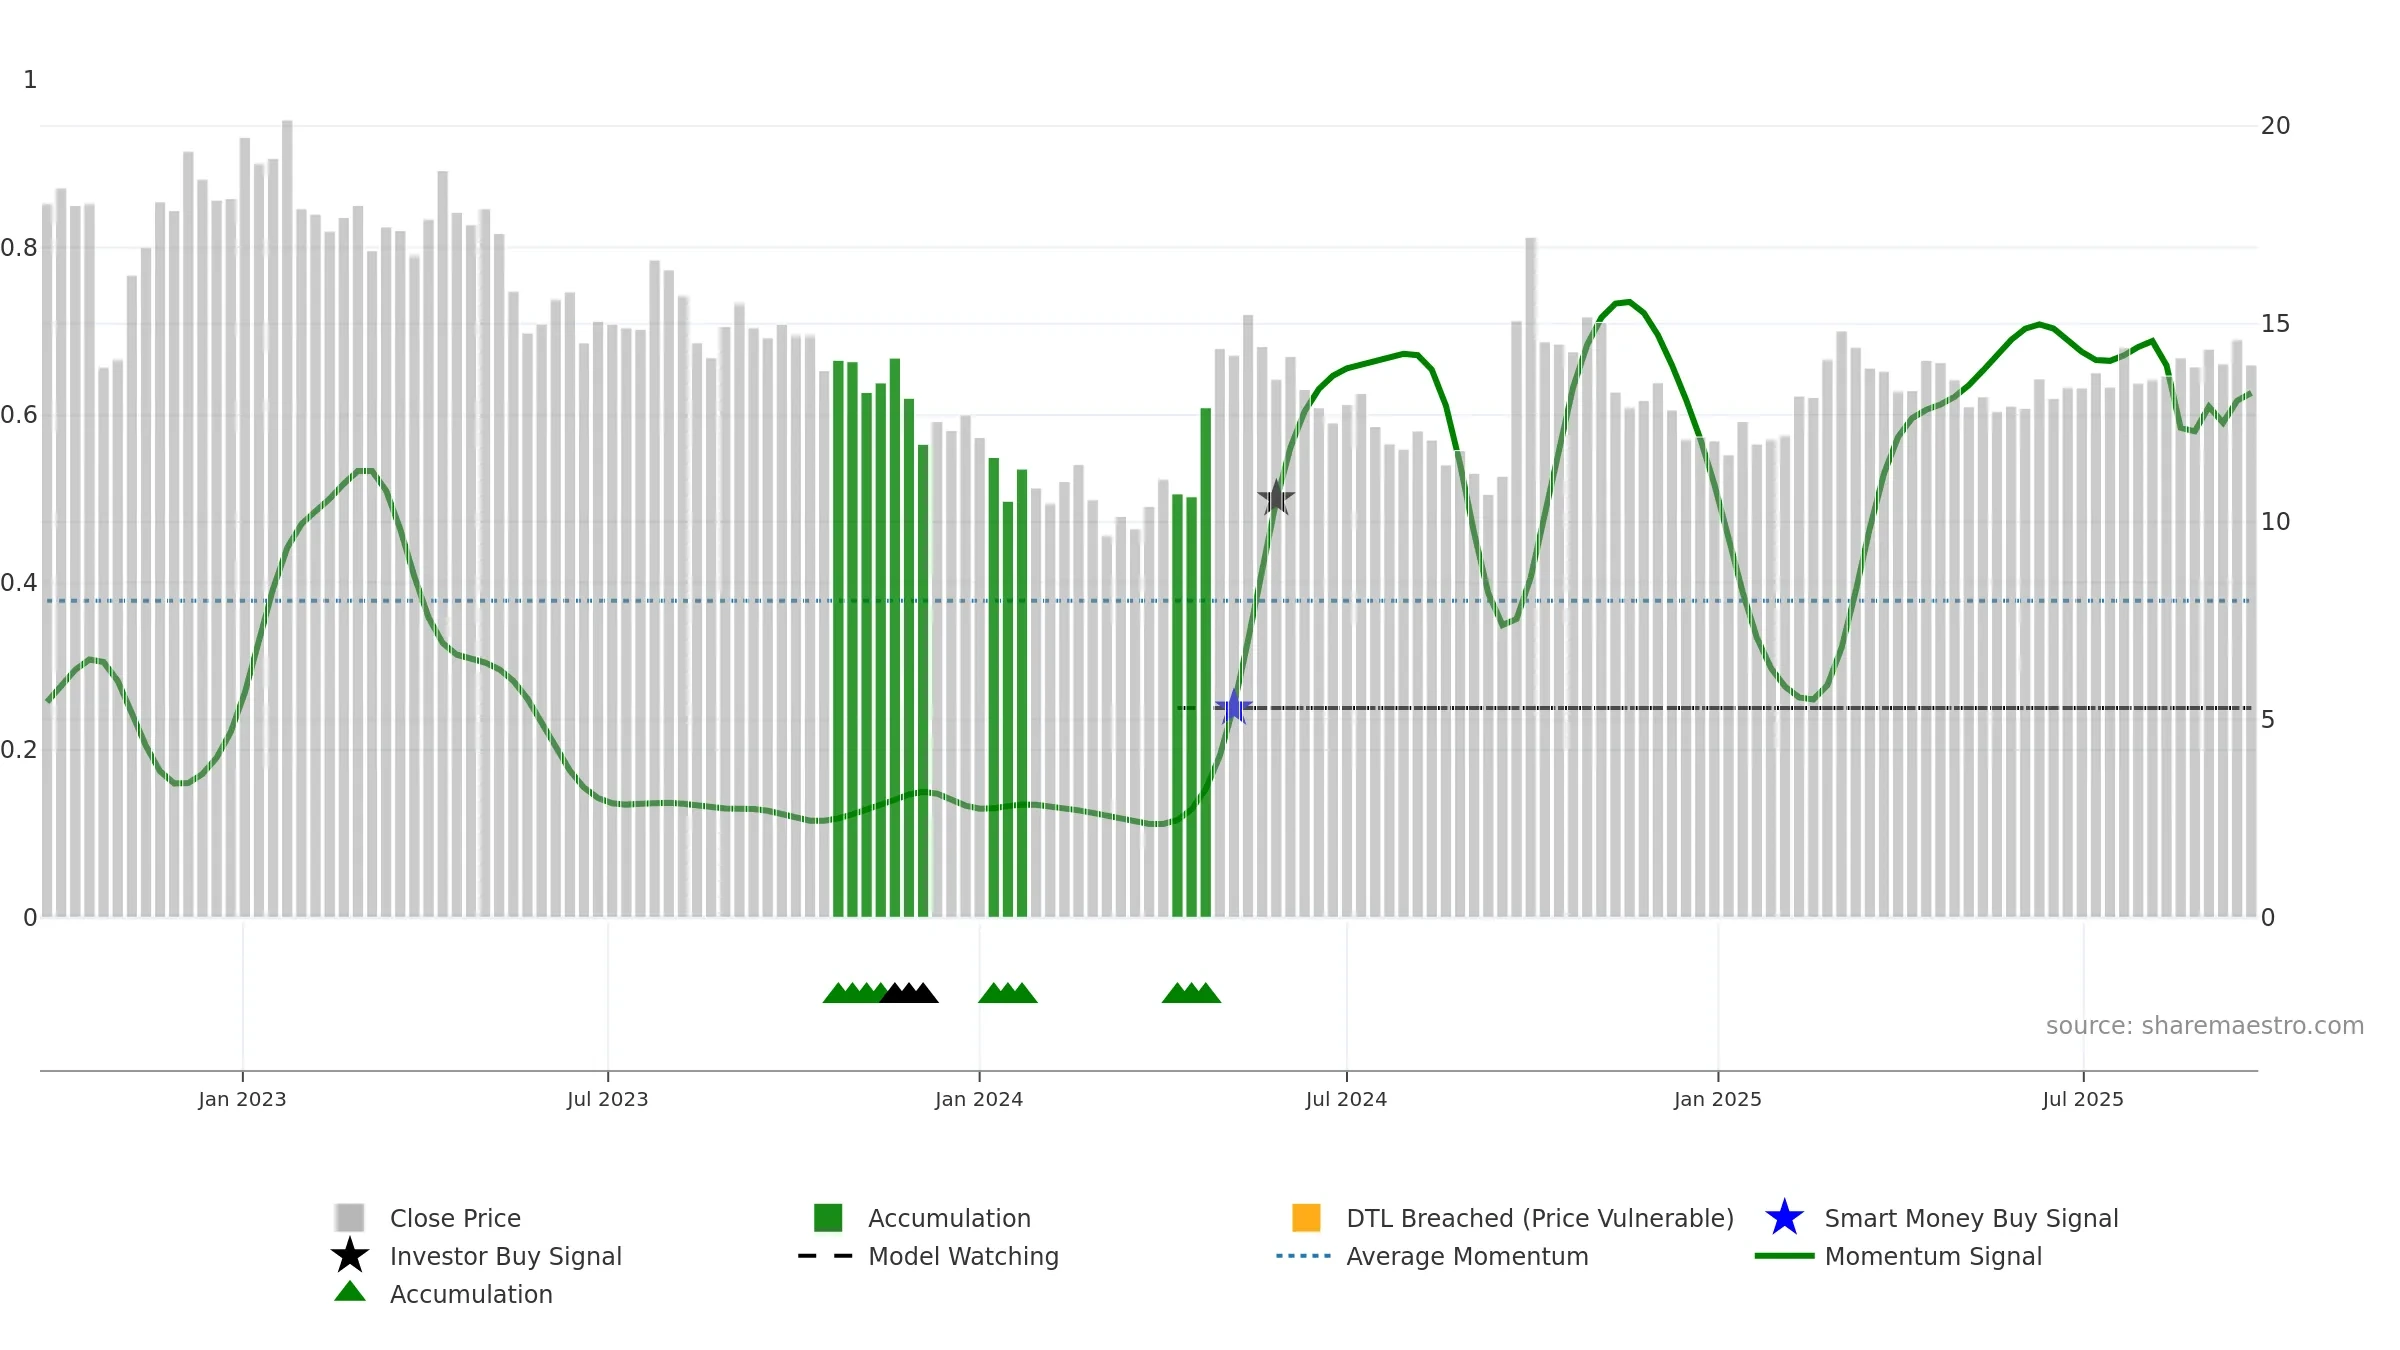Click green accumulation triangles near Jan 2024
Screen dimensions: 2400x1350
point(1007,993)
